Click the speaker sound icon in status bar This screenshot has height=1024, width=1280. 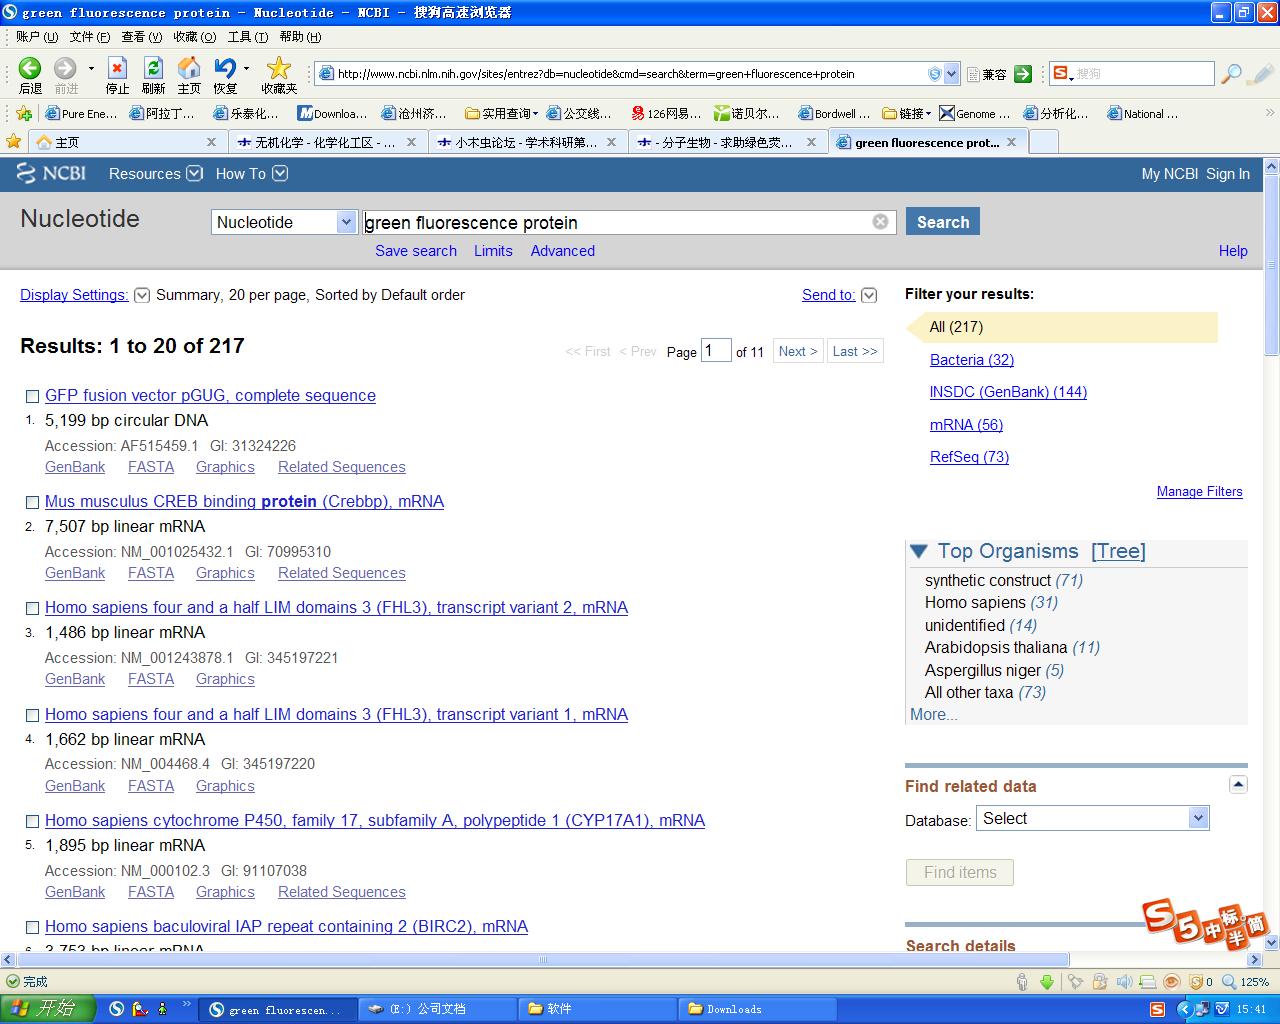[x=1124, y=982]
